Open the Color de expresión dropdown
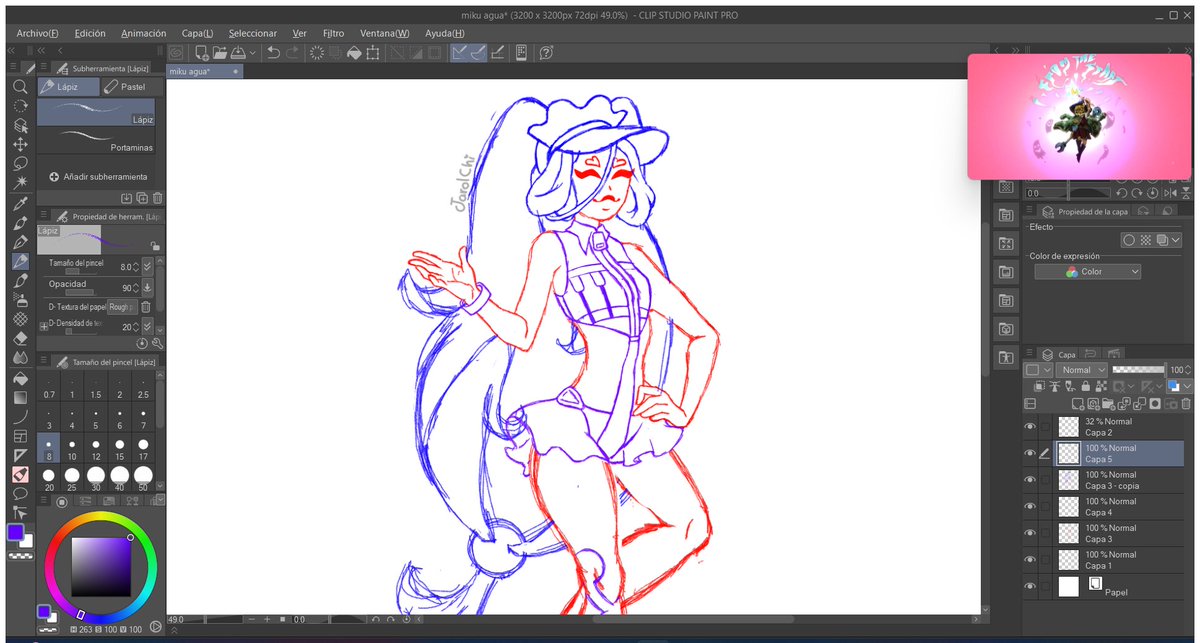1200x643 pixels. [1087, 272]
